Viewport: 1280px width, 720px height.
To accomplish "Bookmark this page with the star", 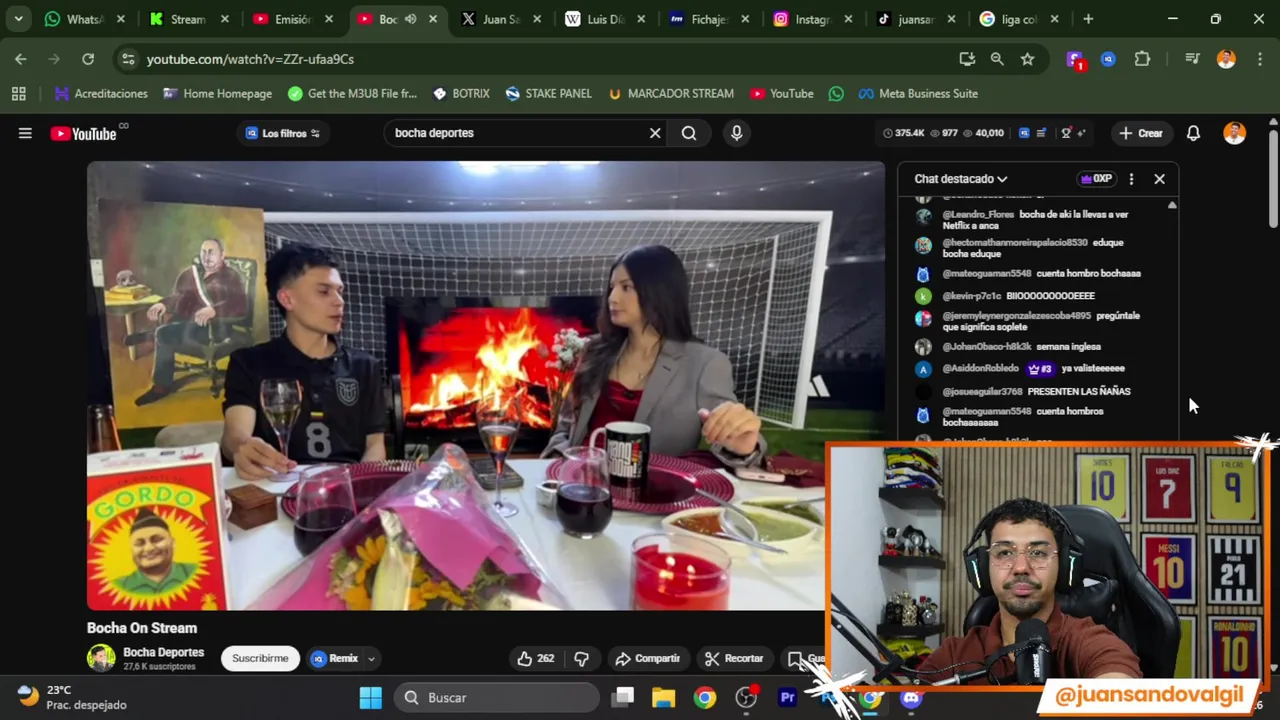I will click(x=1027, y=59).
